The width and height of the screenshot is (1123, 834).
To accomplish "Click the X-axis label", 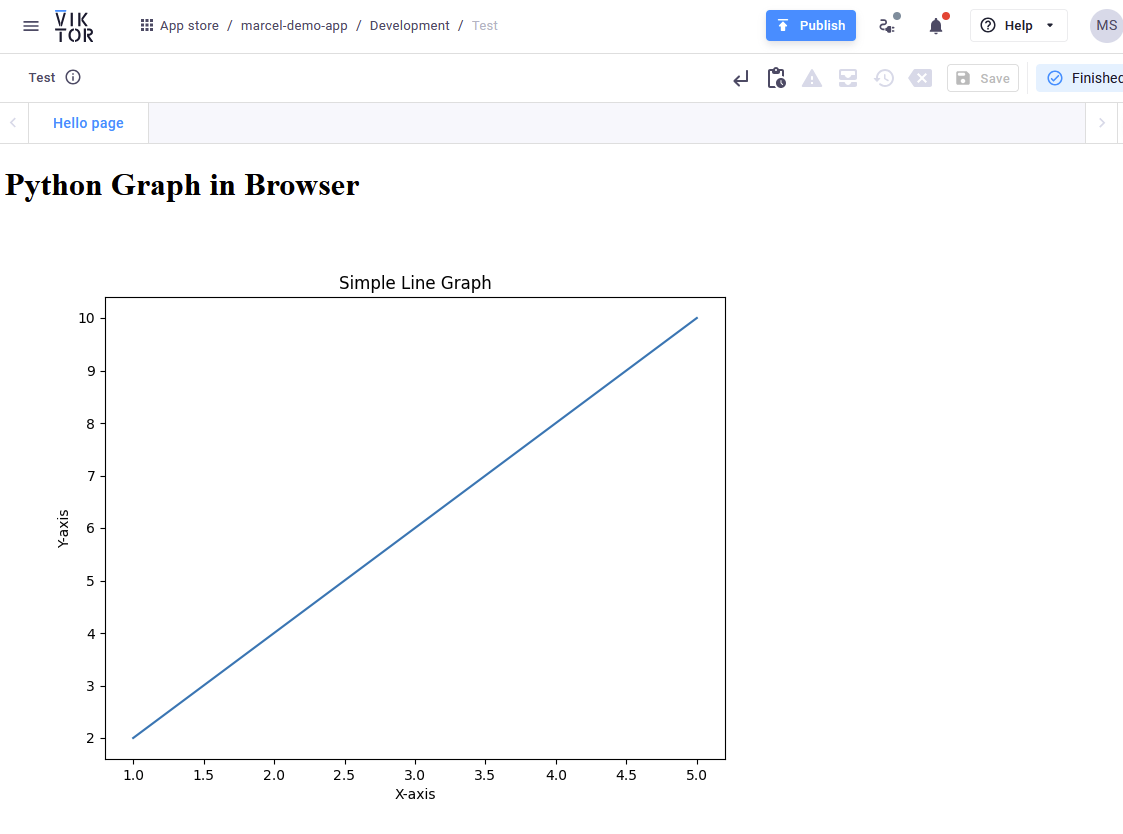I will 415,794.
